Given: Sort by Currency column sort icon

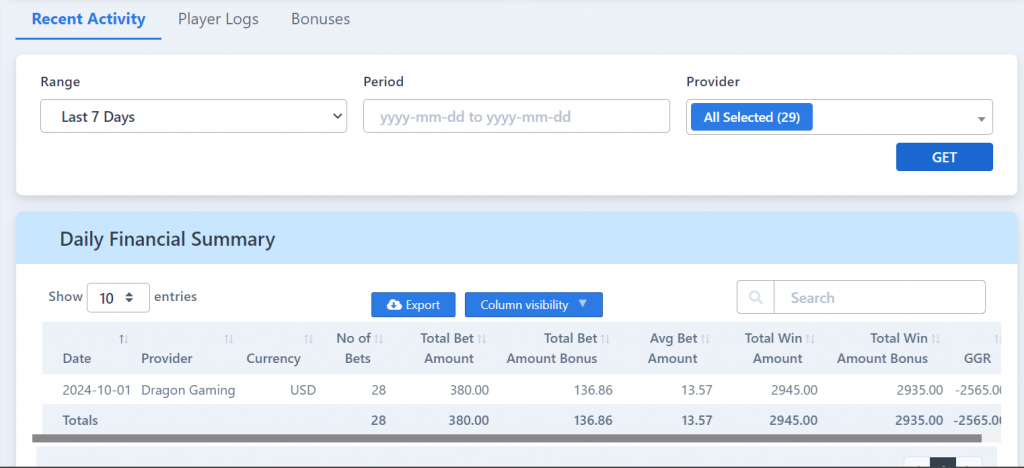Looking at the screenshot, I should (x=308, y=339).
